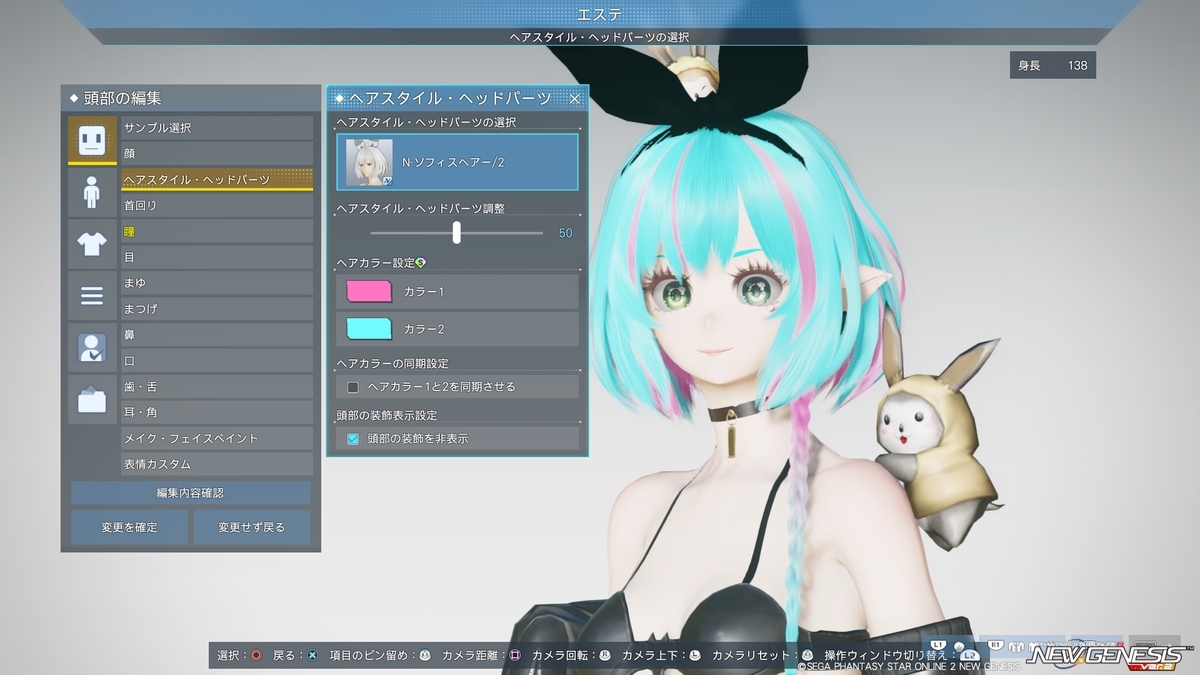Click the circle icon next to 選択
The width and height of the screenshot is (1200, 675).
pos(257,655)
